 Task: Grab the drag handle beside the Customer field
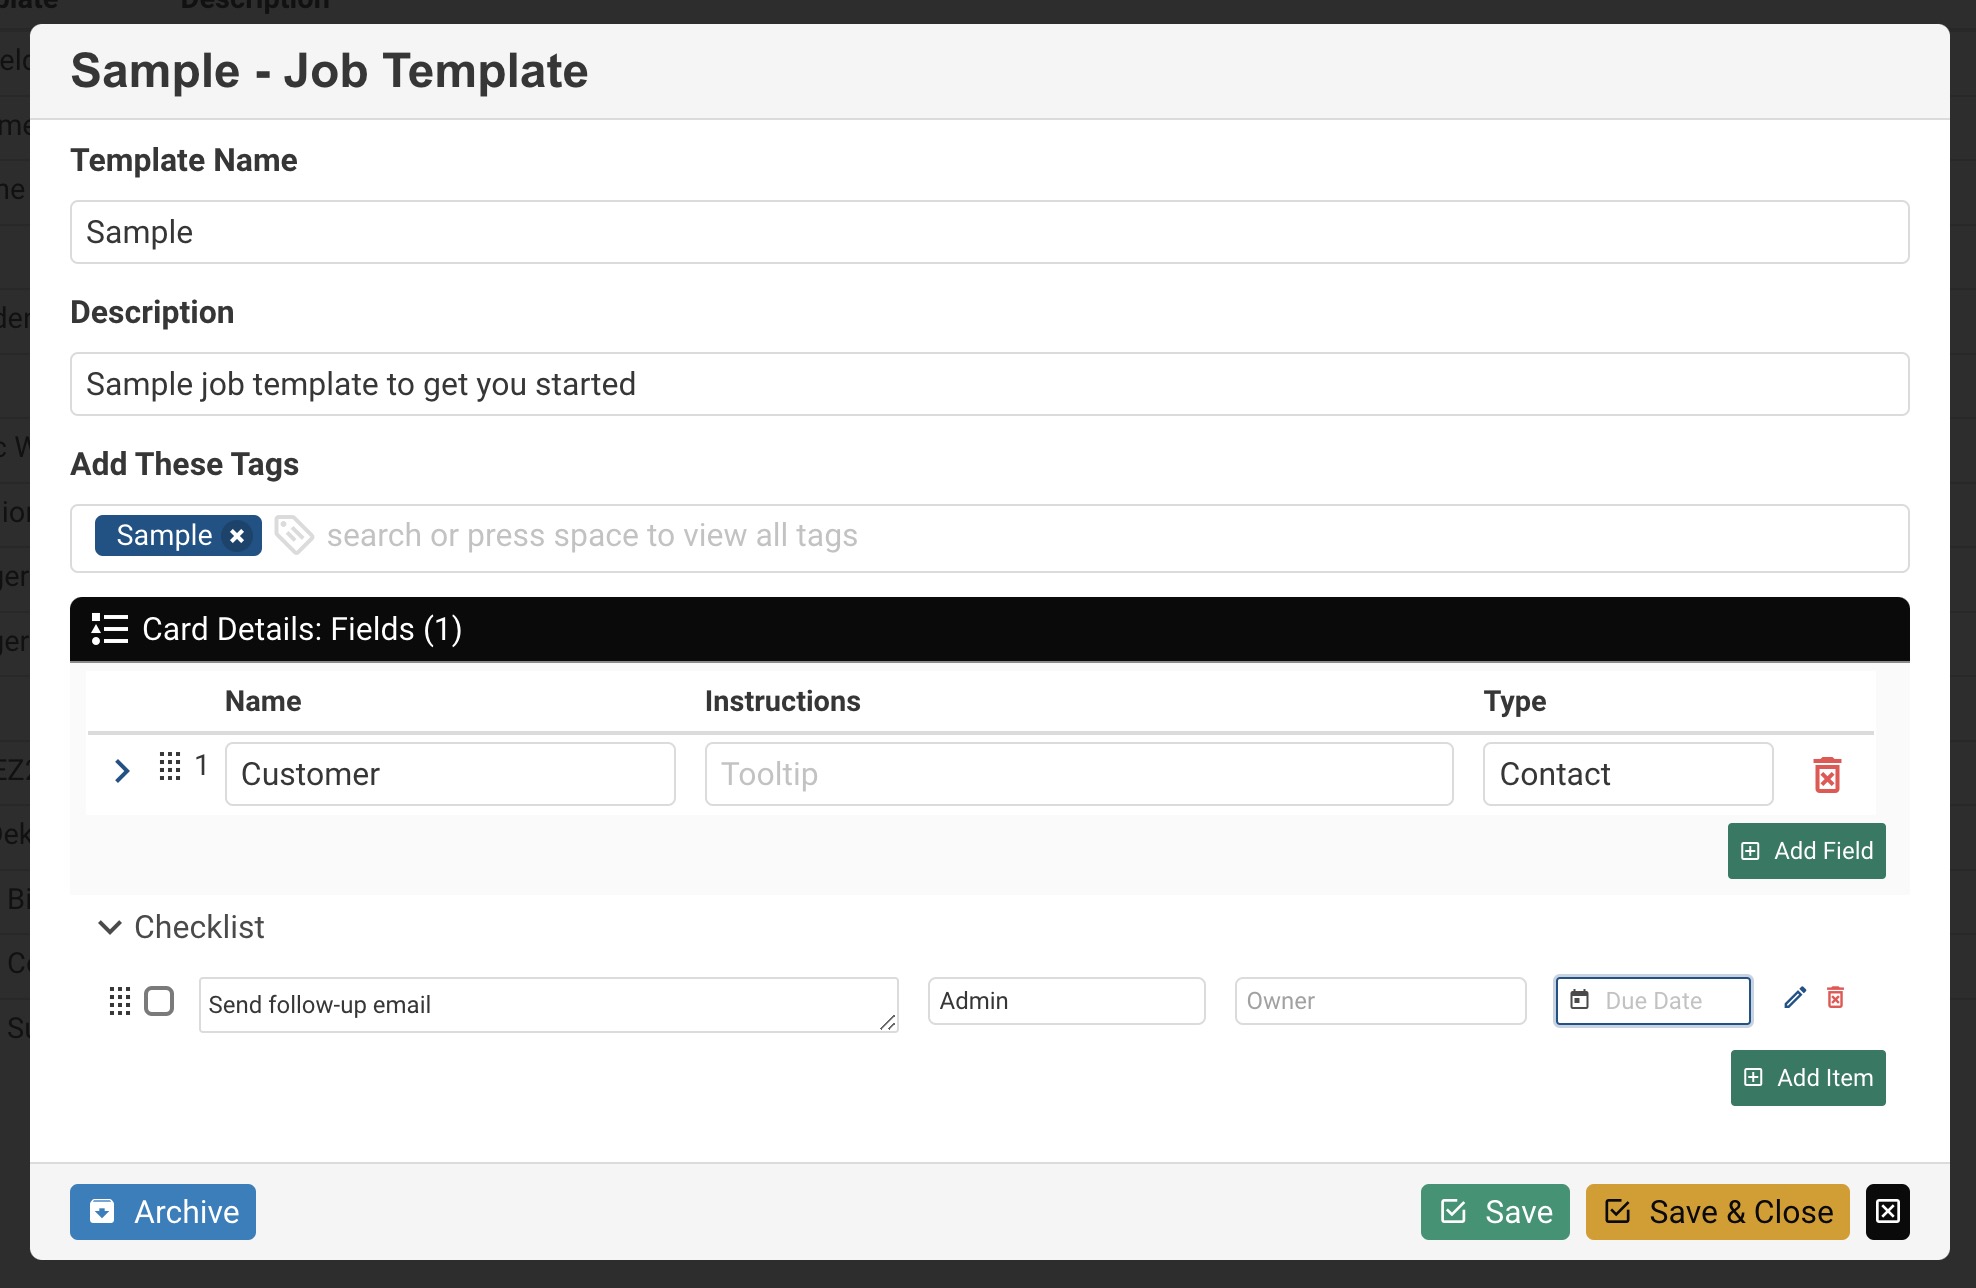click(169, 766)
